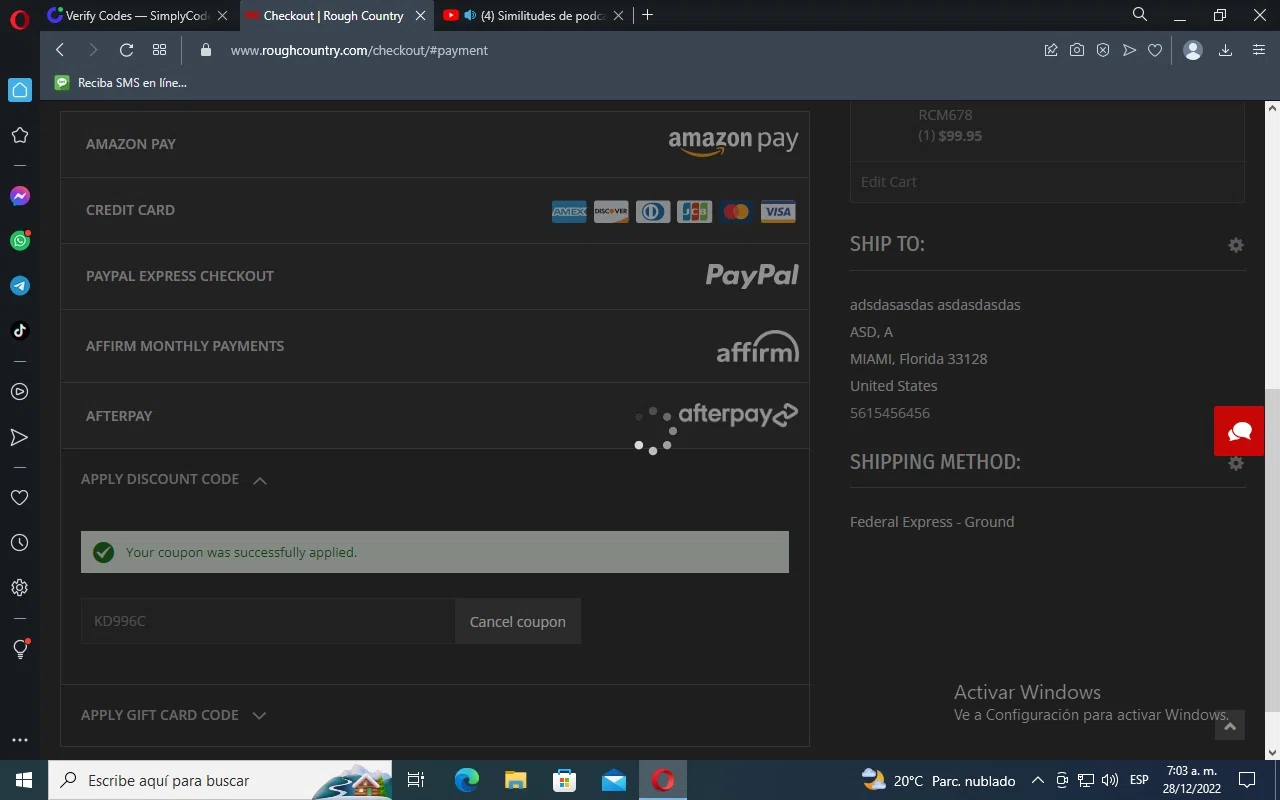Open Speed Dial grid icon
Viewport: 1280px width, 800px height.
[159, 50]
